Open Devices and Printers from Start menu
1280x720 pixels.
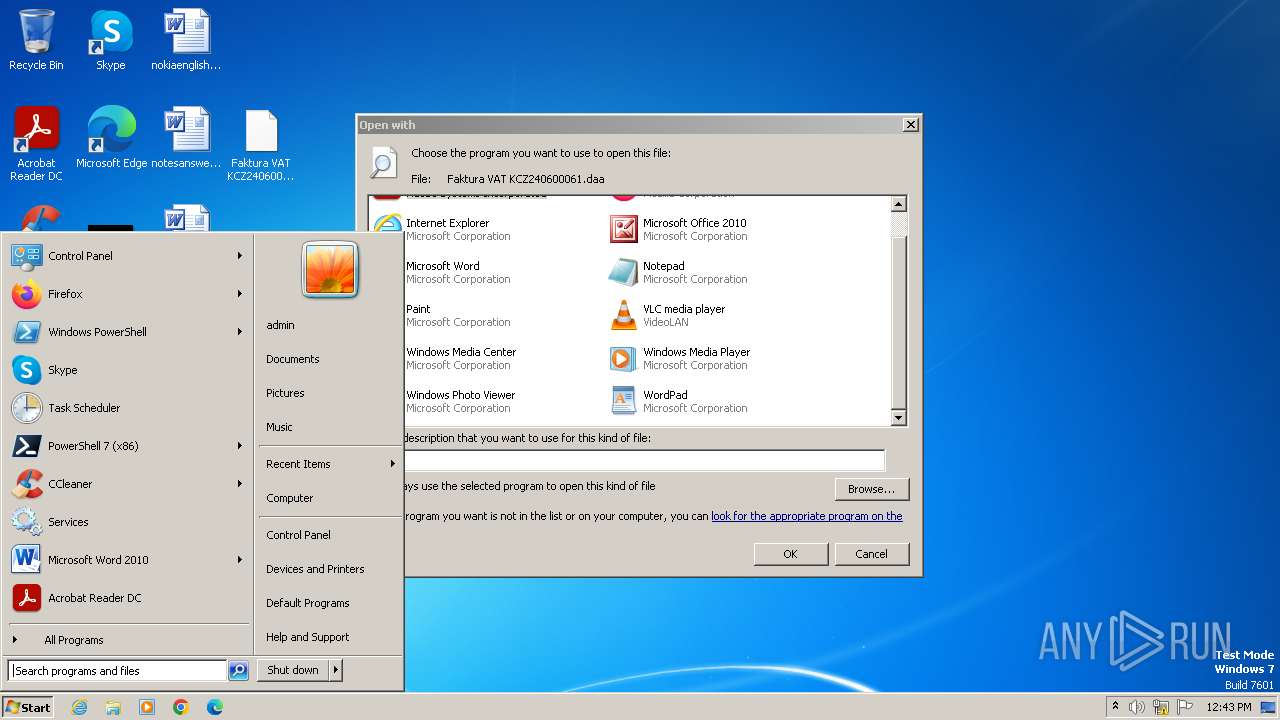[x=315, y=569]
